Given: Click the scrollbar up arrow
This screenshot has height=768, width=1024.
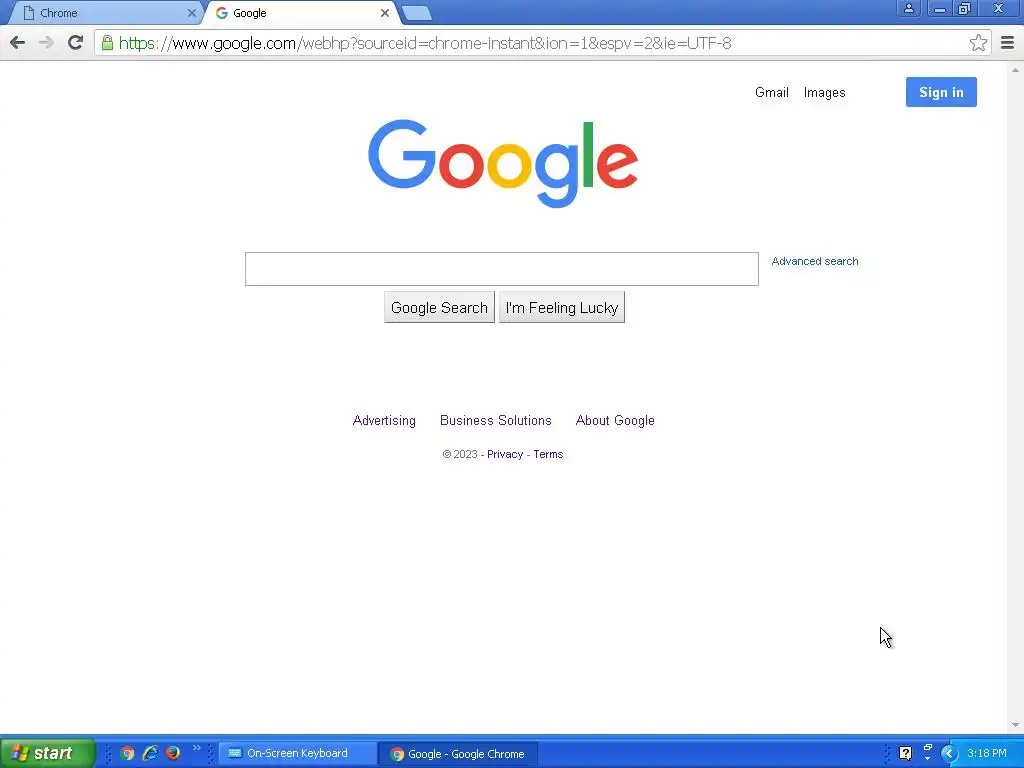Looking at the screenshot, I should 1015,70.
